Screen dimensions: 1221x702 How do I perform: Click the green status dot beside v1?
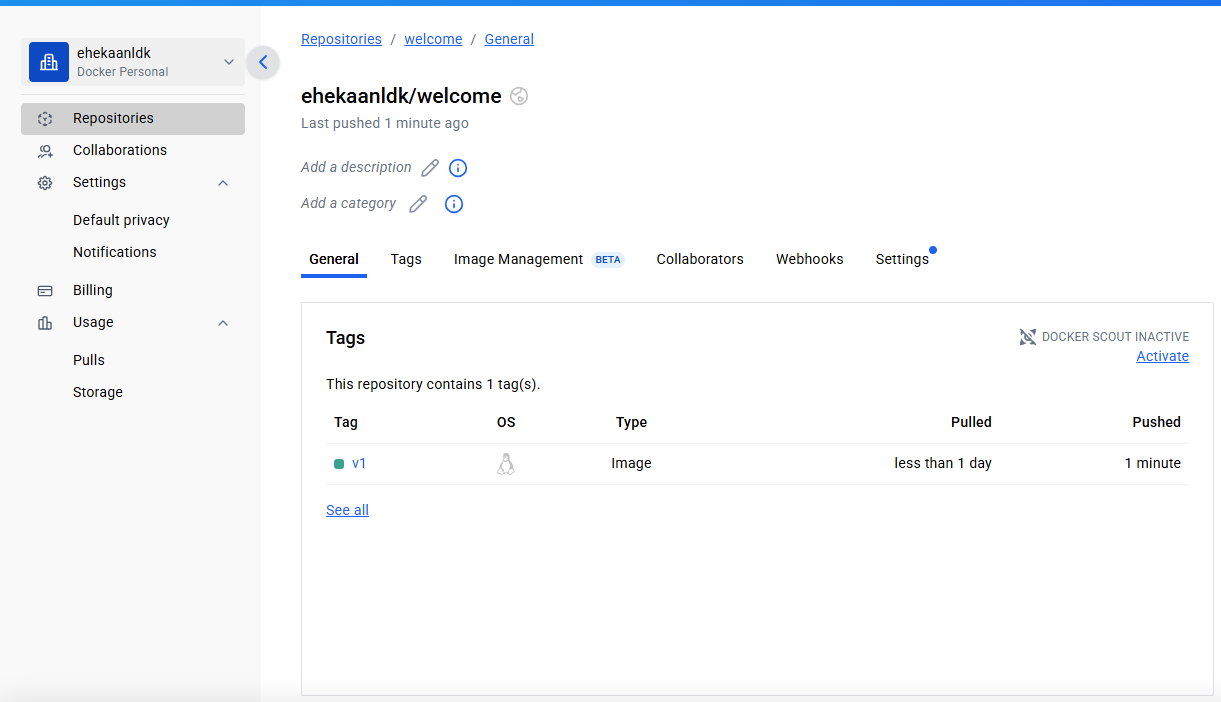339,464
